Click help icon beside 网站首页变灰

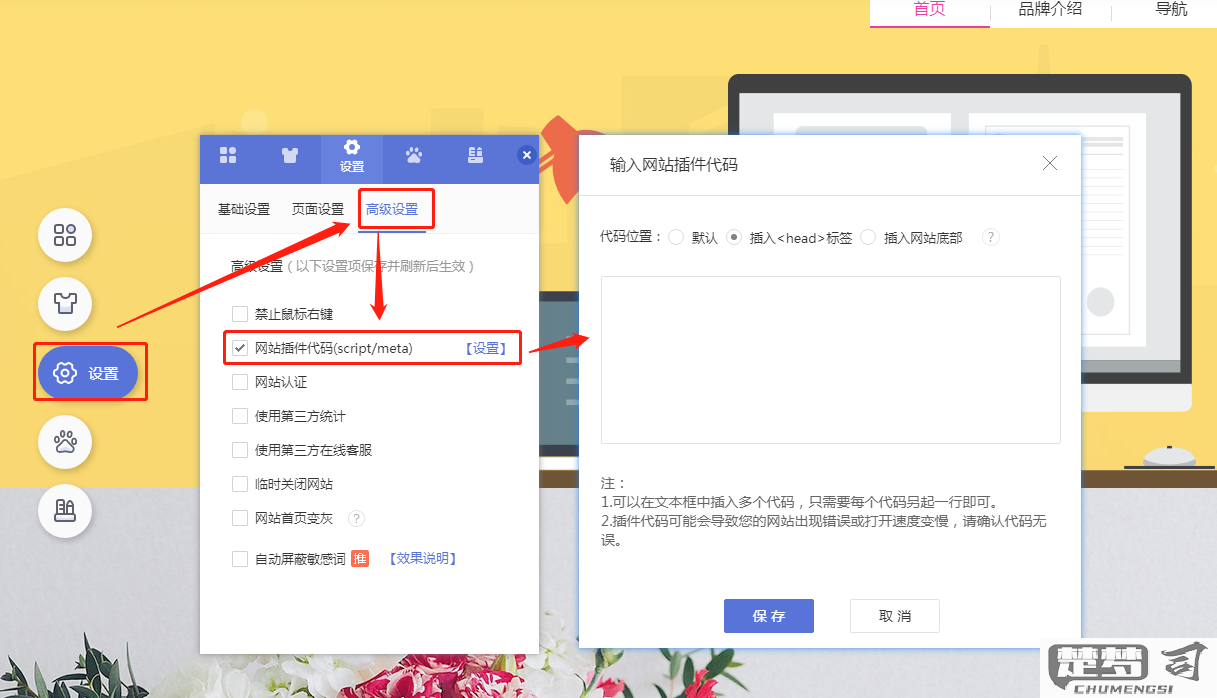(356, 518)
